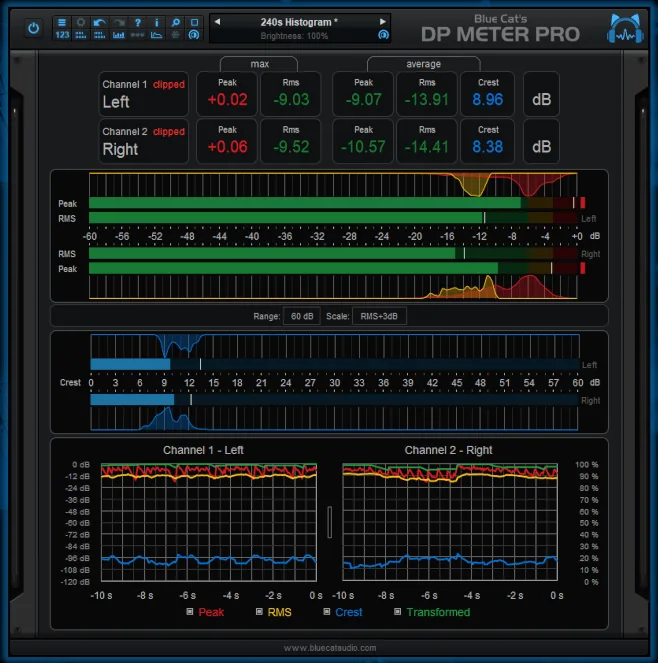Toggle the second meters view icon
This screenshot has height=663, width=658.
tap(100, 35)
